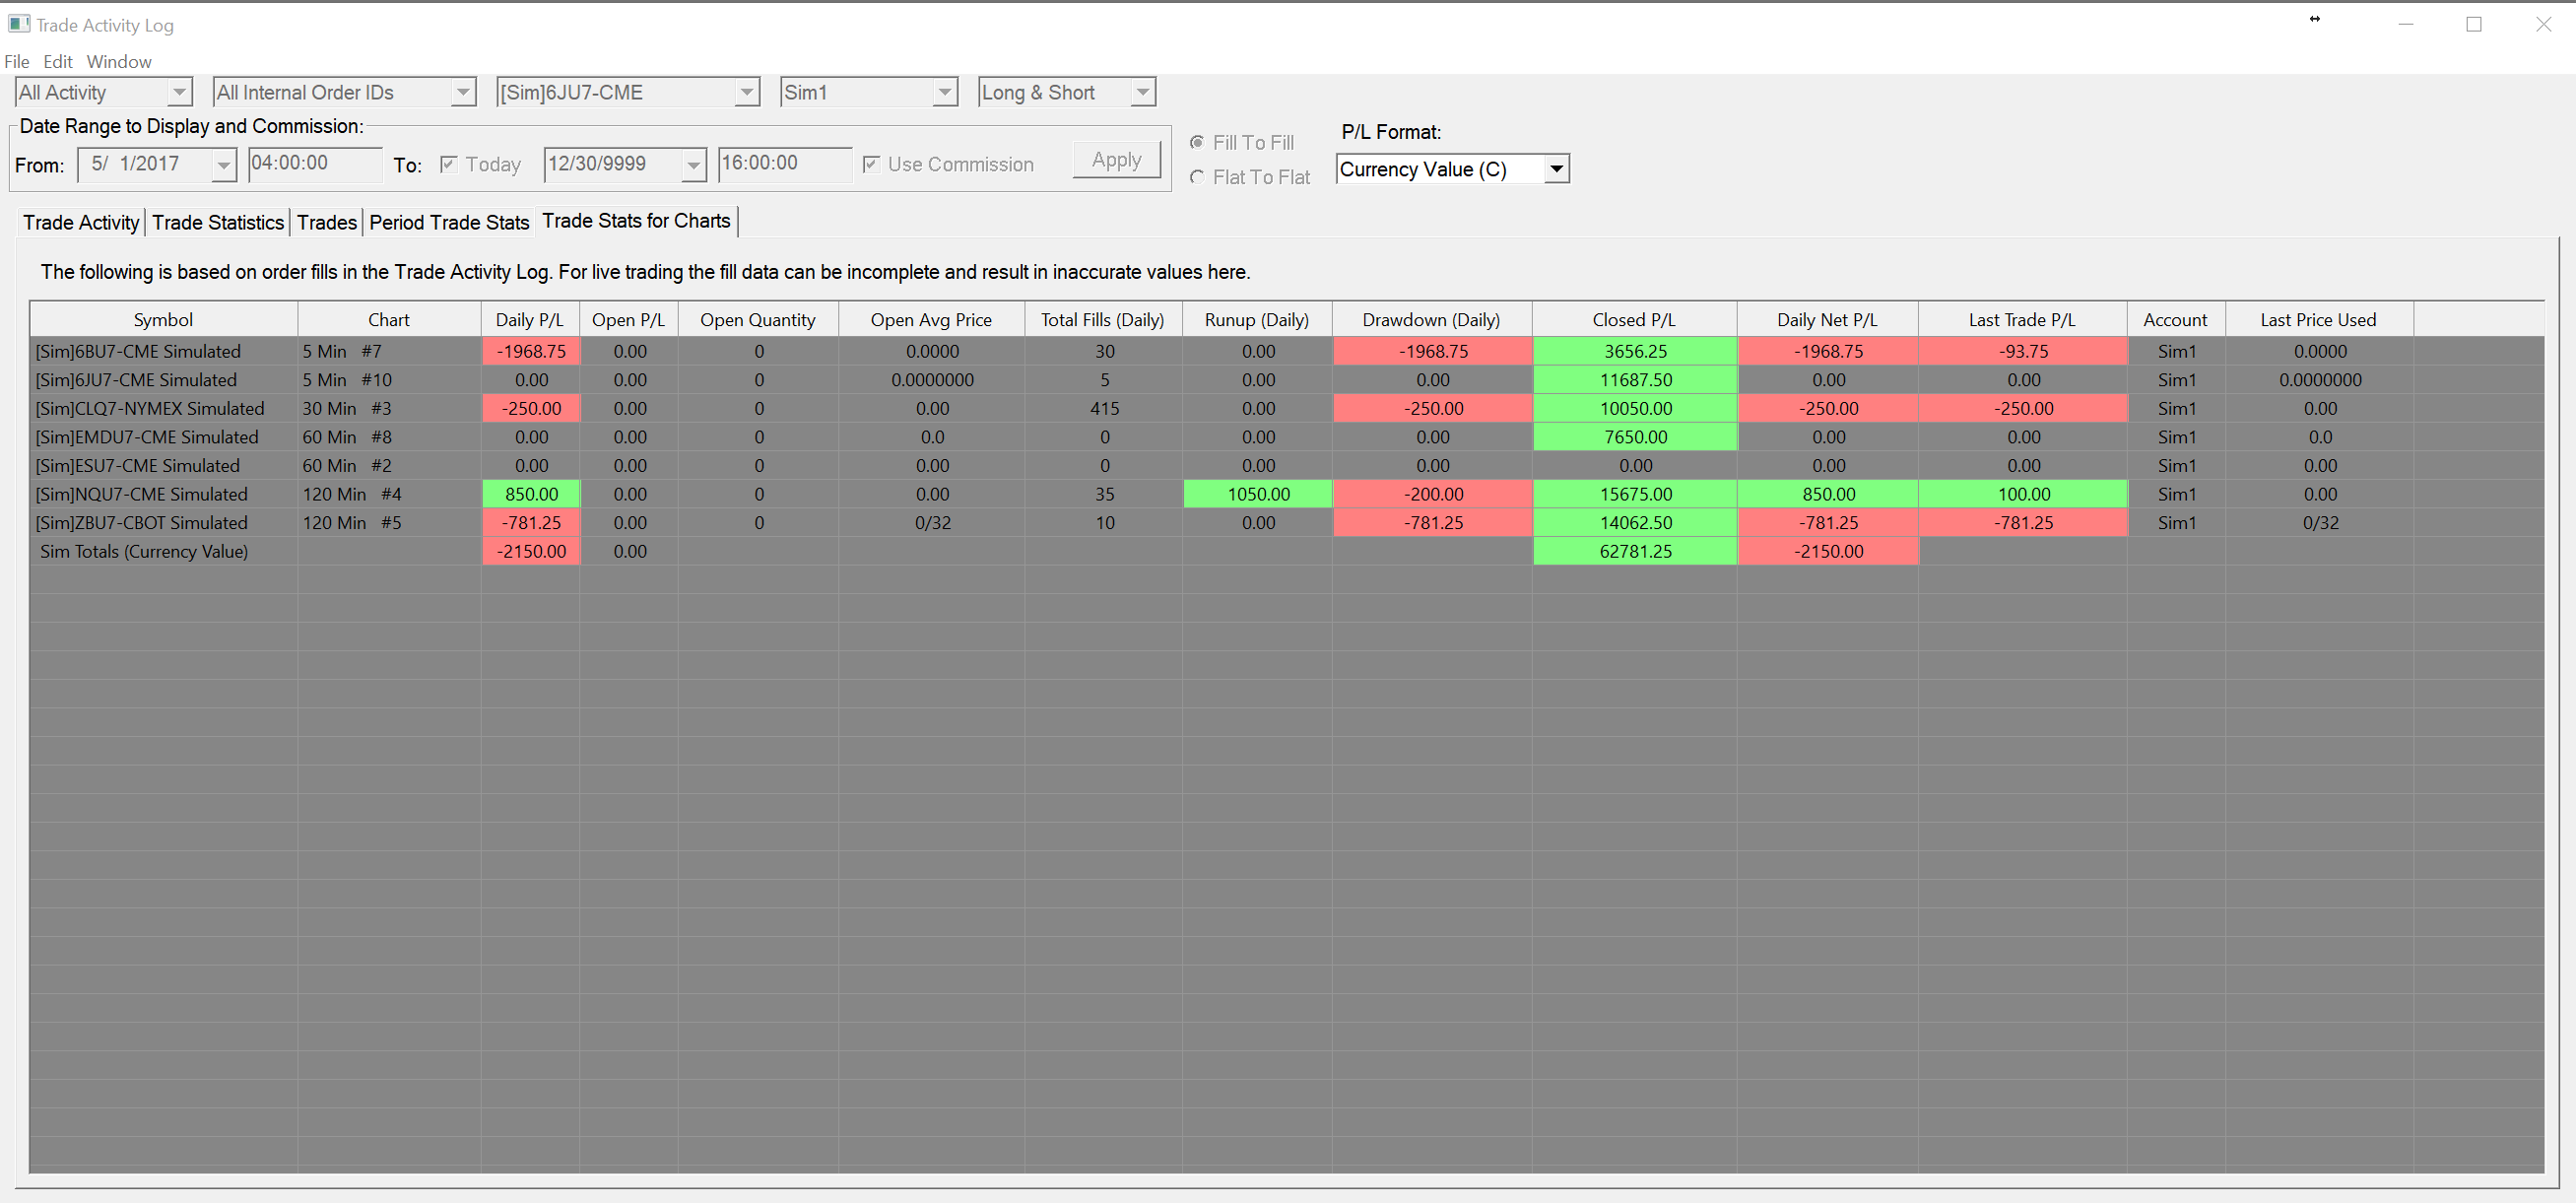Click the Closed P/L column header
This screenshot has width=2576, height=1203.
[1633, 319]
